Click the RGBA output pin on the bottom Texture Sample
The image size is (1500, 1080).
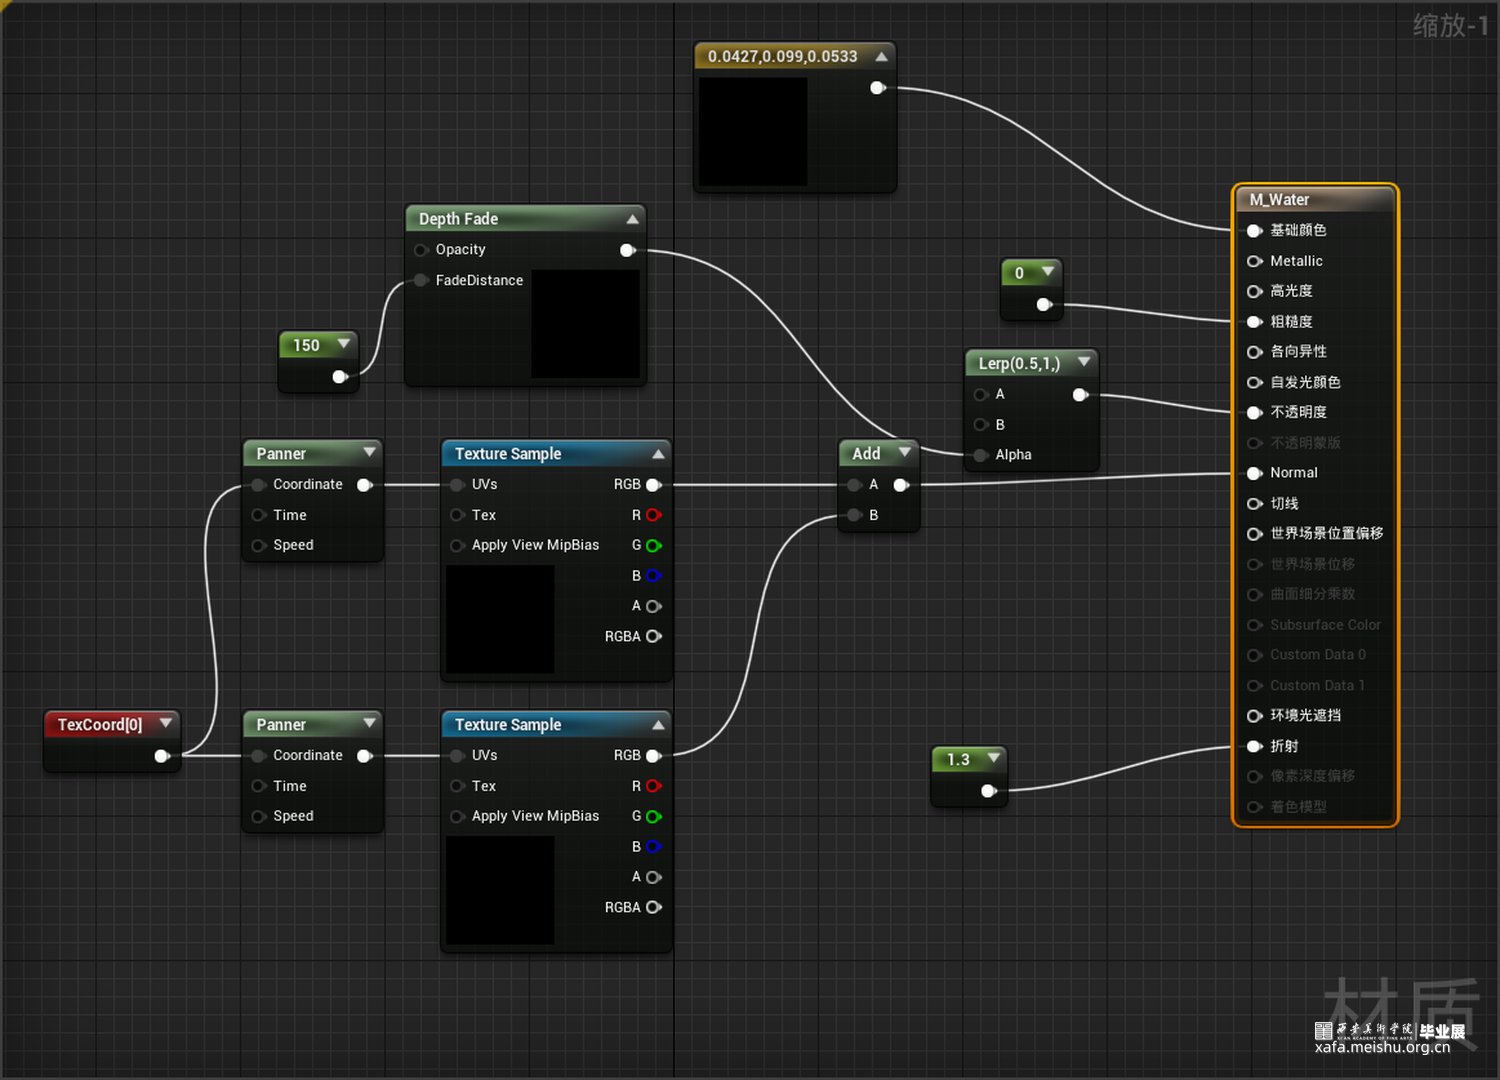tap(653, 907)
